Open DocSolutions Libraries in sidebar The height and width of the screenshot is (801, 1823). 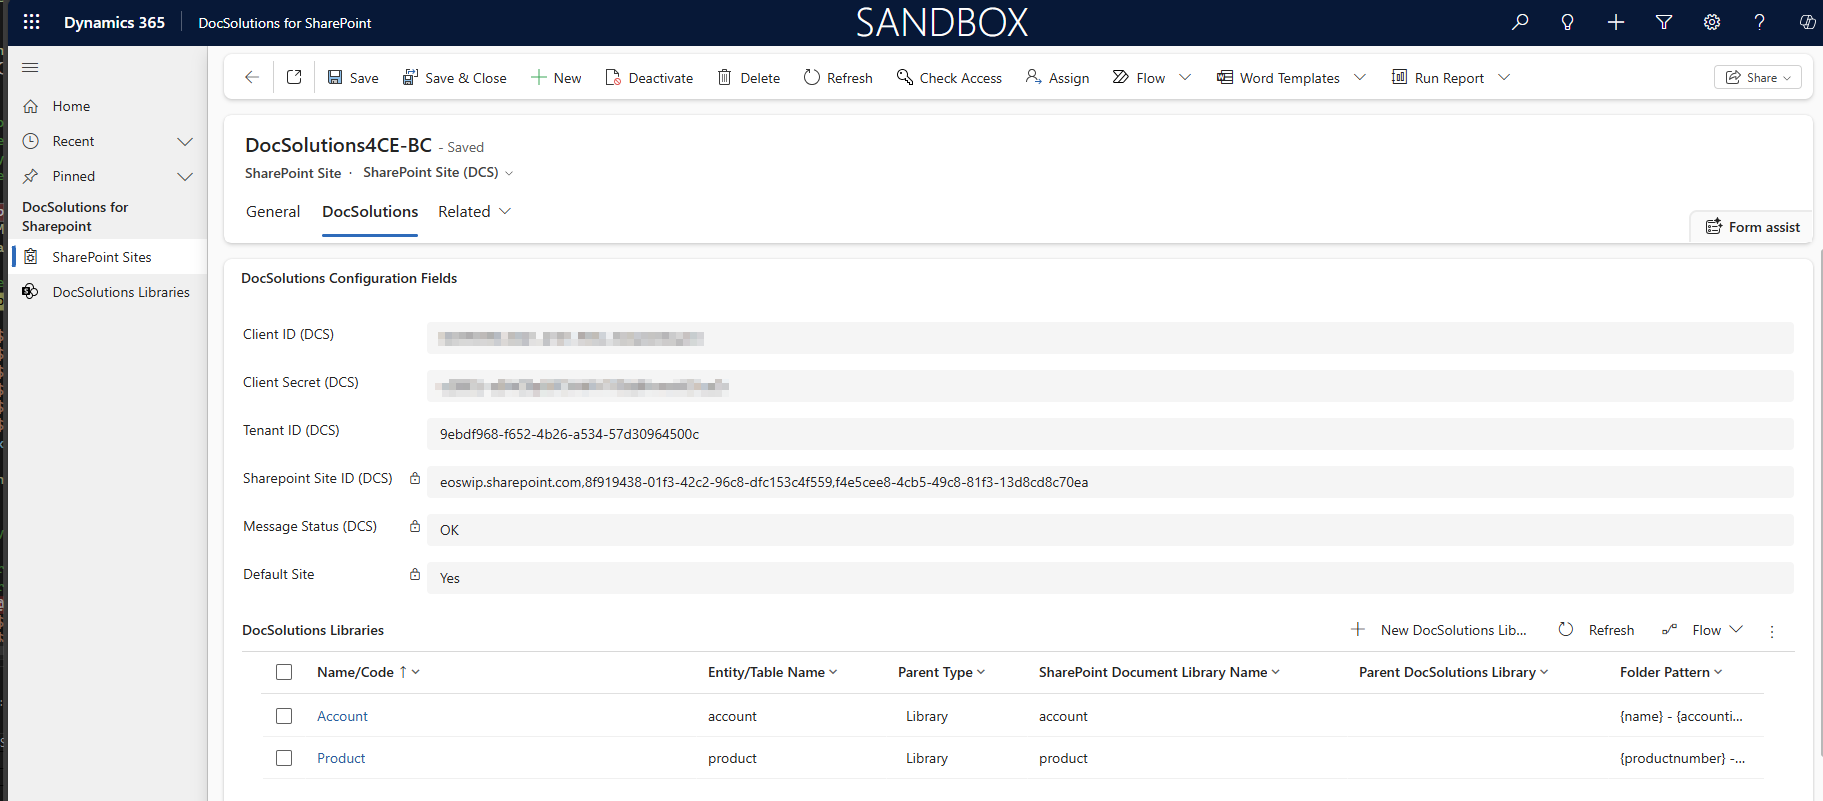(121, 292)
